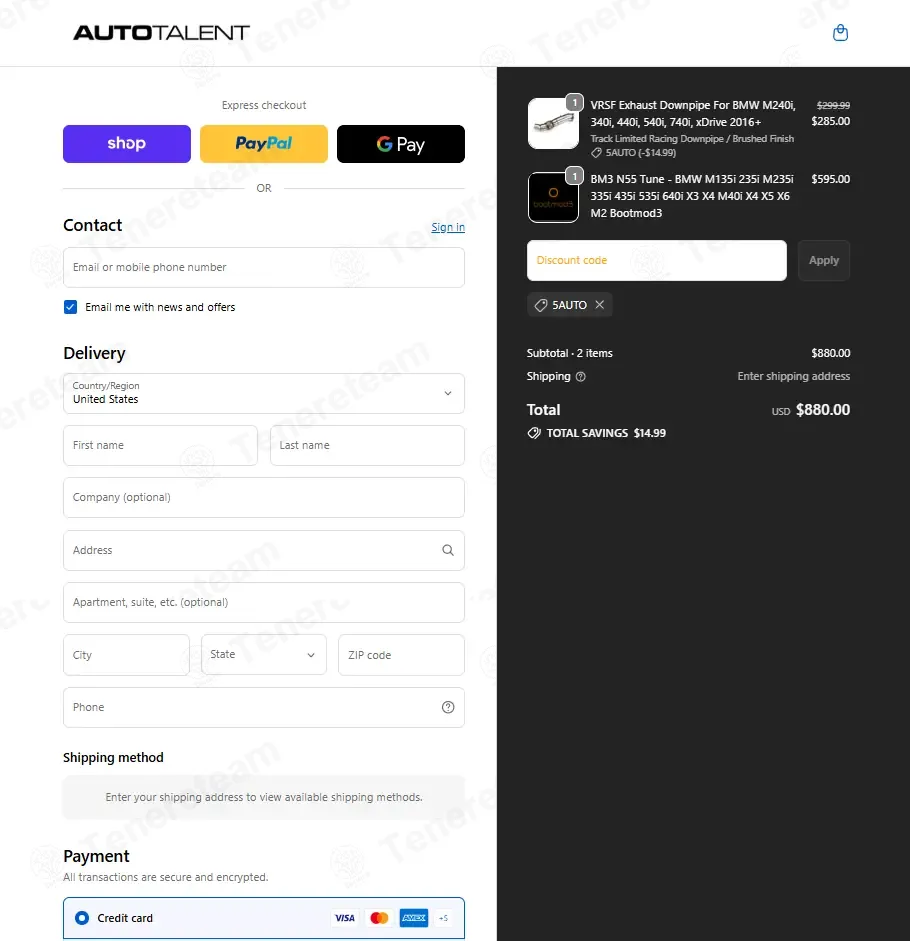Open the shopping bag cart icon
The image size is (910, 941).
coord(840,32)
